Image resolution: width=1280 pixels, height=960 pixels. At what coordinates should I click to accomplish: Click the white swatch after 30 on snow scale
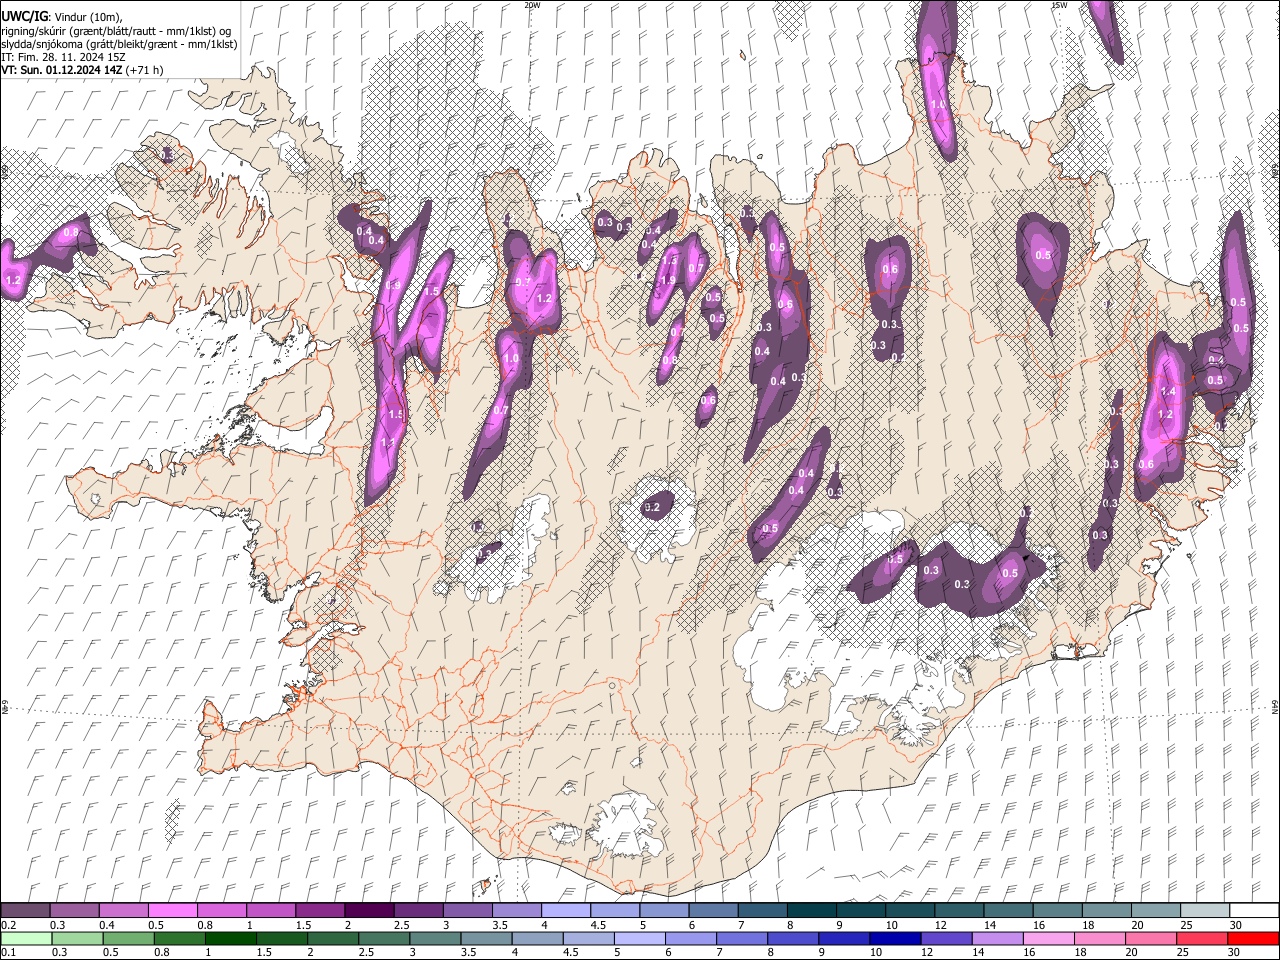click(x=1253, y=911)
